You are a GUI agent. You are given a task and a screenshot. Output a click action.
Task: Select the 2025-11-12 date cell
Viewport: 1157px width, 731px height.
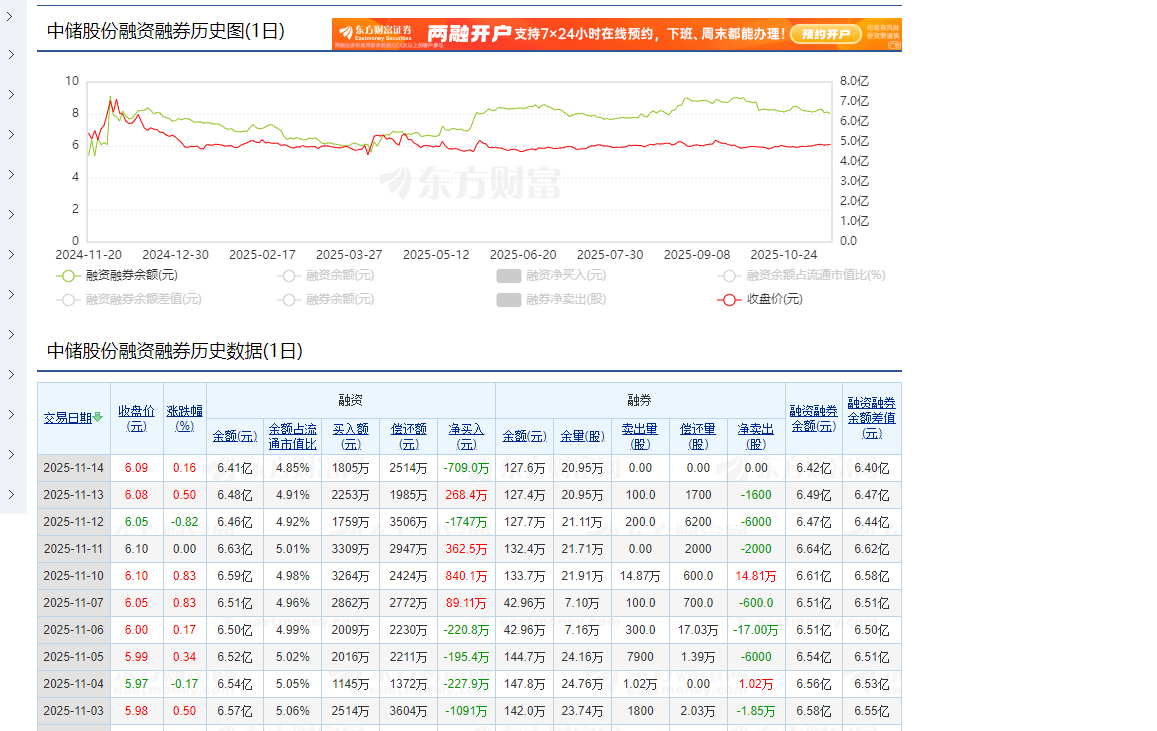click(74, 522)
